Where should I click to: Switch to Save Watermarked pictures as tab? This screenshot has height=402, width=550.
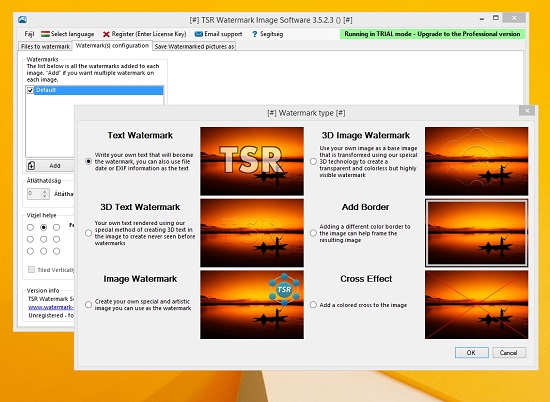click(194, 46)
